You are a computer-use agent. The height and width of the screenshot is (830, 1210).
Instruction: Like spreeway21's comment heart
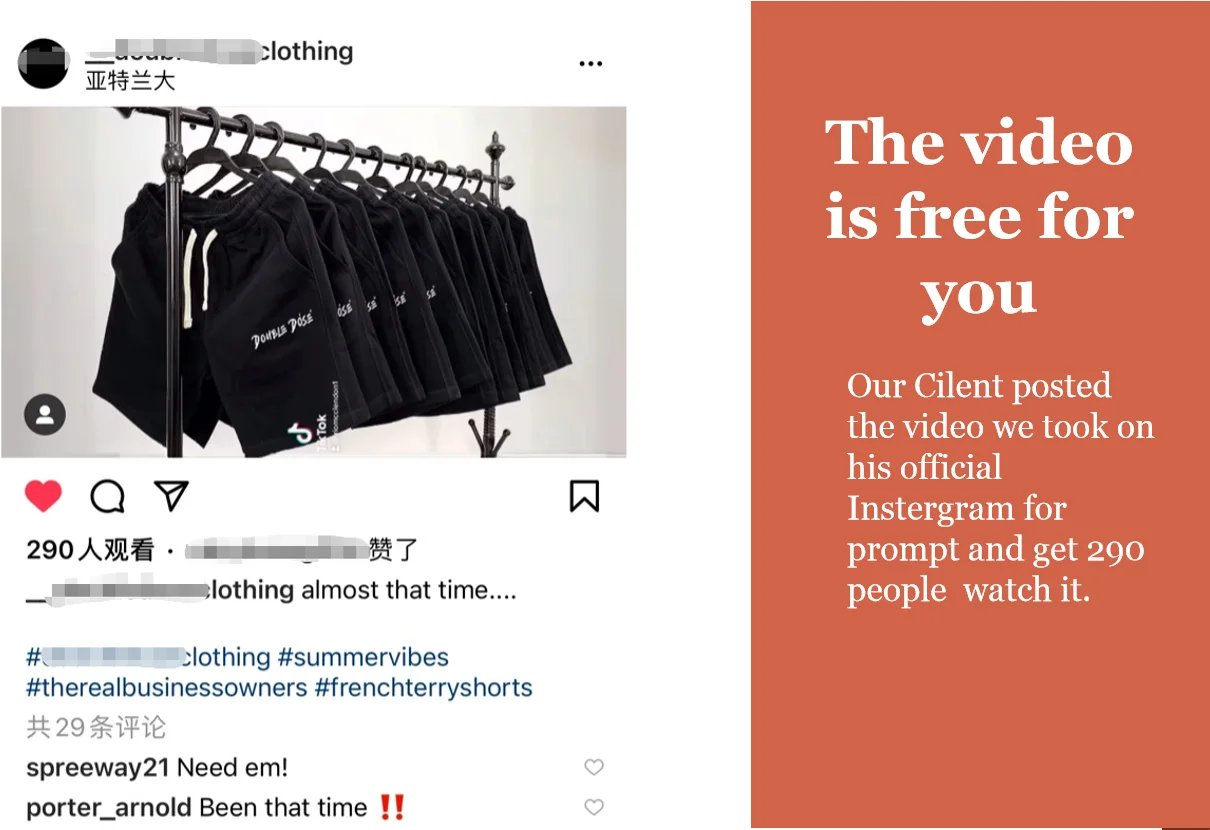(594, 767)
